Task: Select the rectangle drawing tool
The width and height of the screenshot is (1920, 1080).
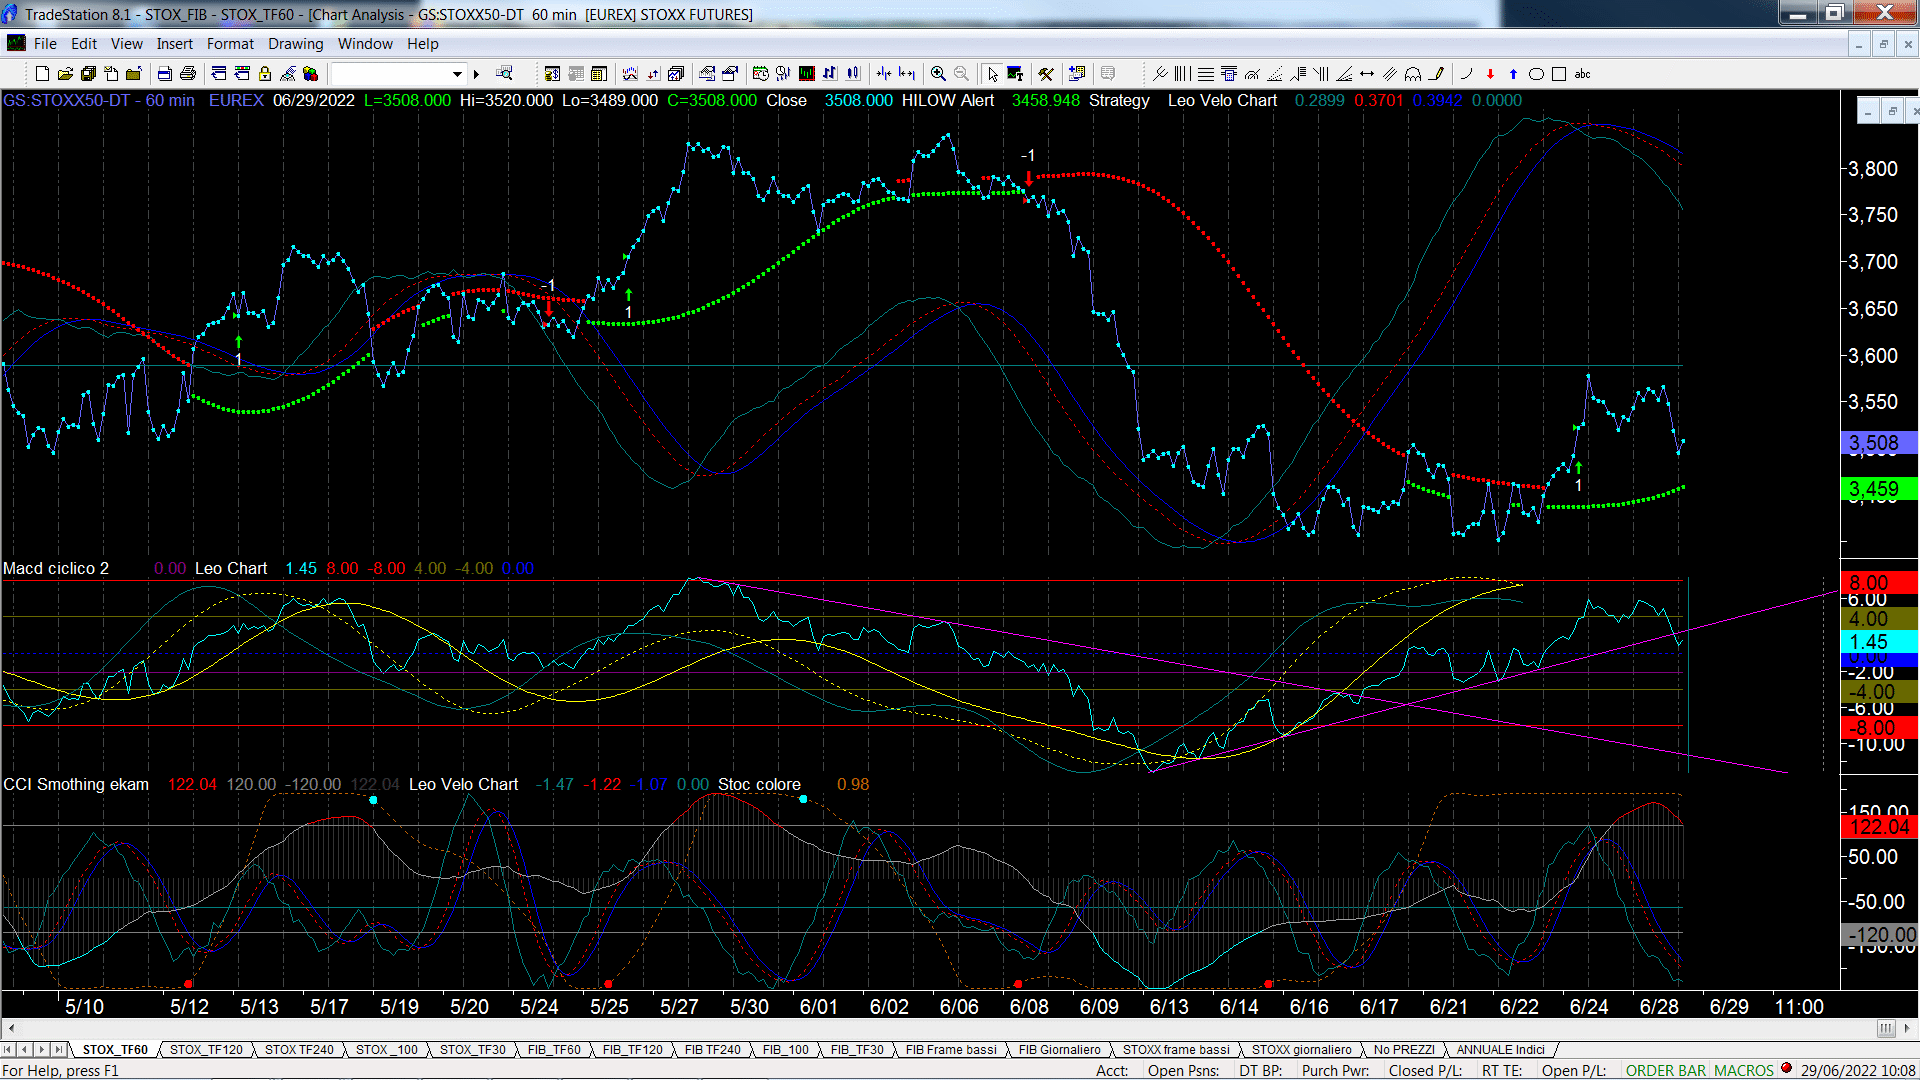Action: pos(1559,74)
